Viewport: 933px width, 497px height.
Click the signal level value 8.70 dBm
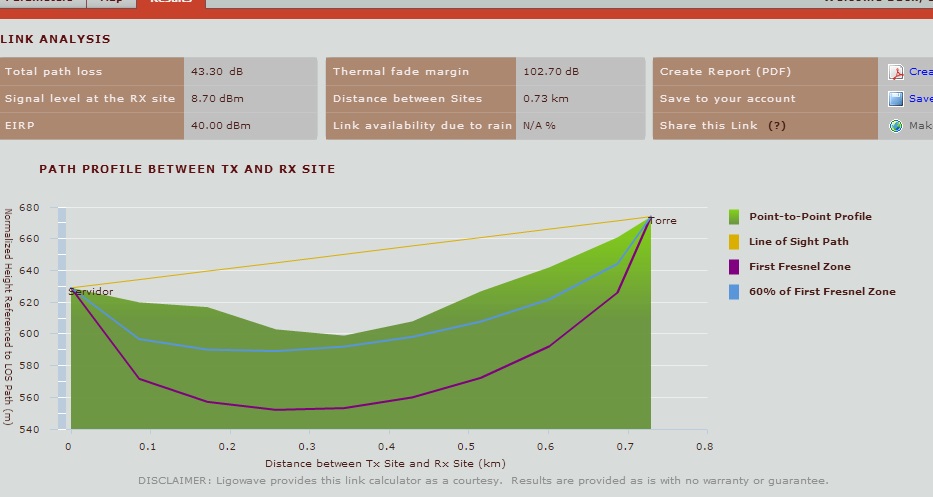(217, 99)
